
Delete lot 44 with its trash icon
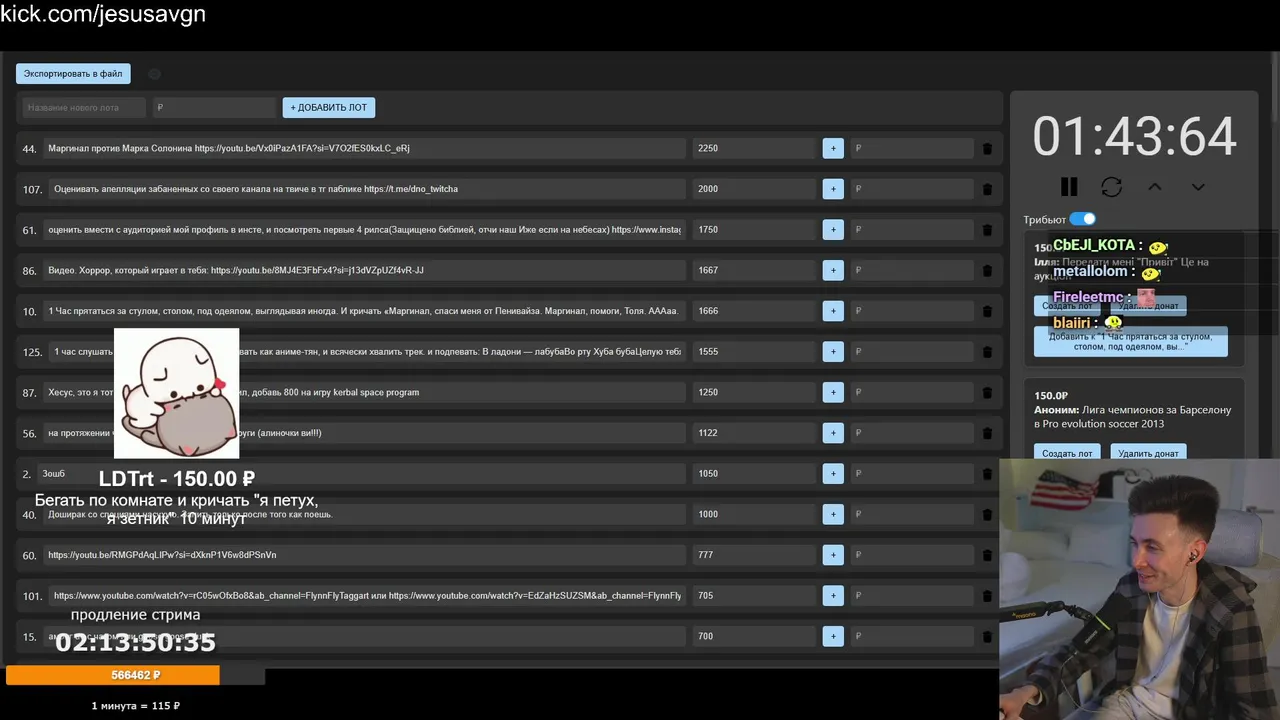[x=987, y=148]
